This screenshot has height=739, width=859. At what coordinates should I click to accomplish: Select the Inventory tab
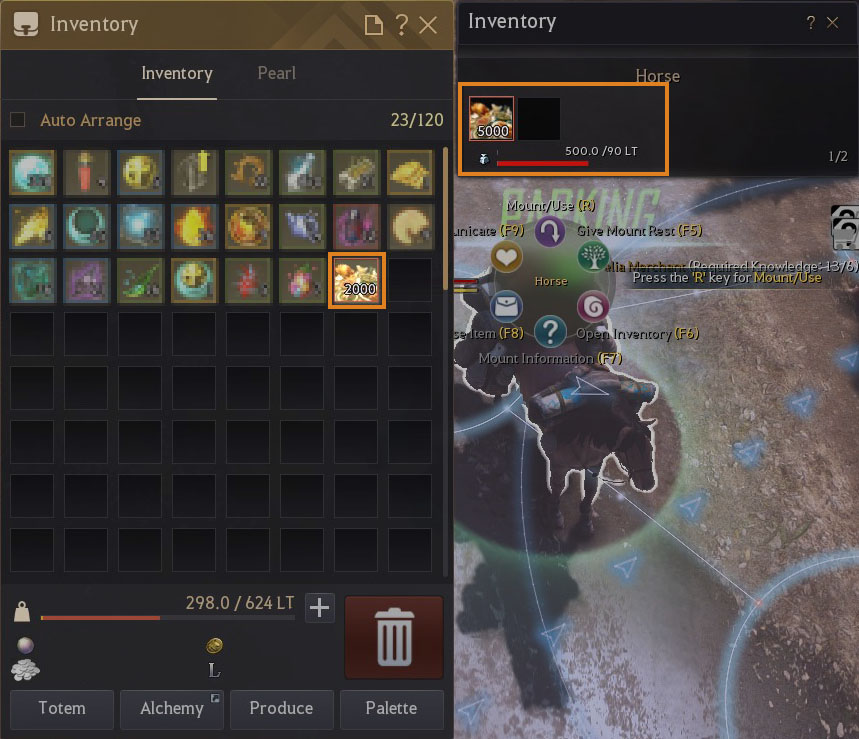177,73
